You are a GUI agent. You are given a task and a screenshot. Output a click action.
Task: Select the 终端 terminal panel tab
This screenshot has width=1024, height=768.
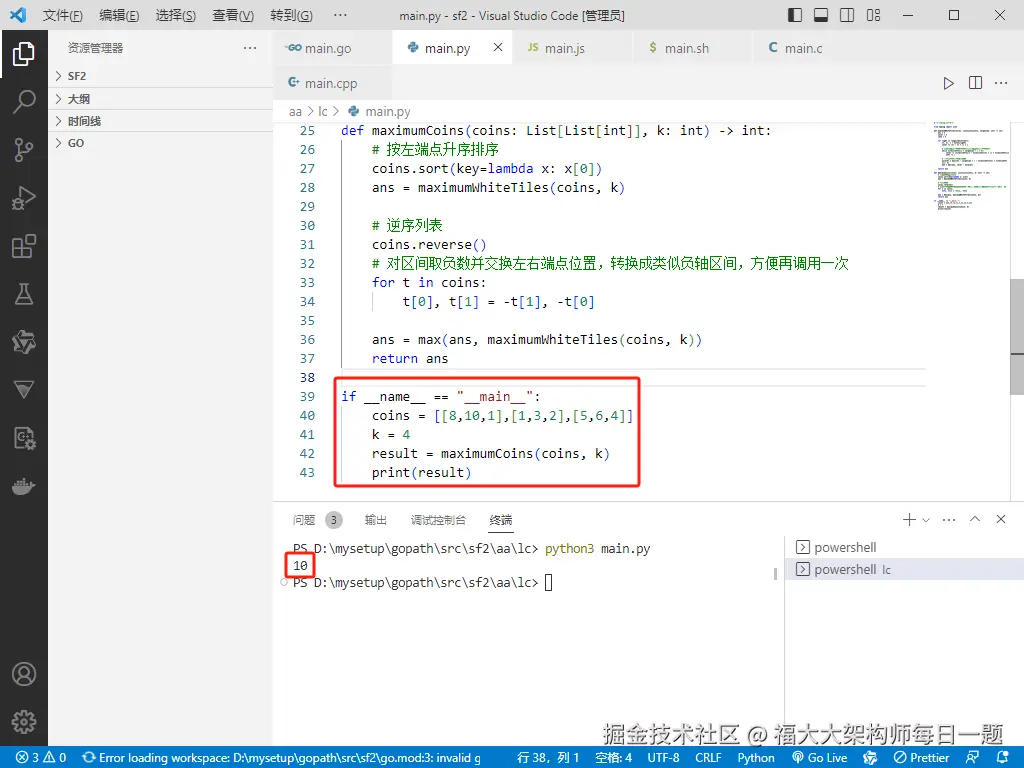501,520
